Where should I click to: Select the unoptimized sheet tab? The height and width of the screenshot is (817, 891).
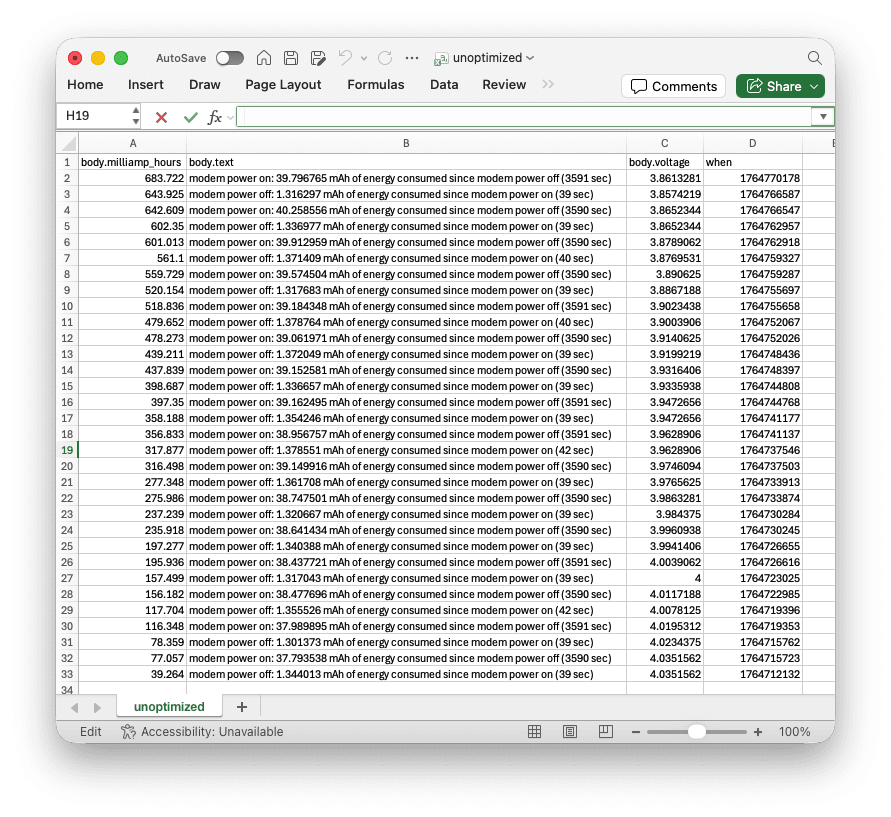[x=169, y=707]
